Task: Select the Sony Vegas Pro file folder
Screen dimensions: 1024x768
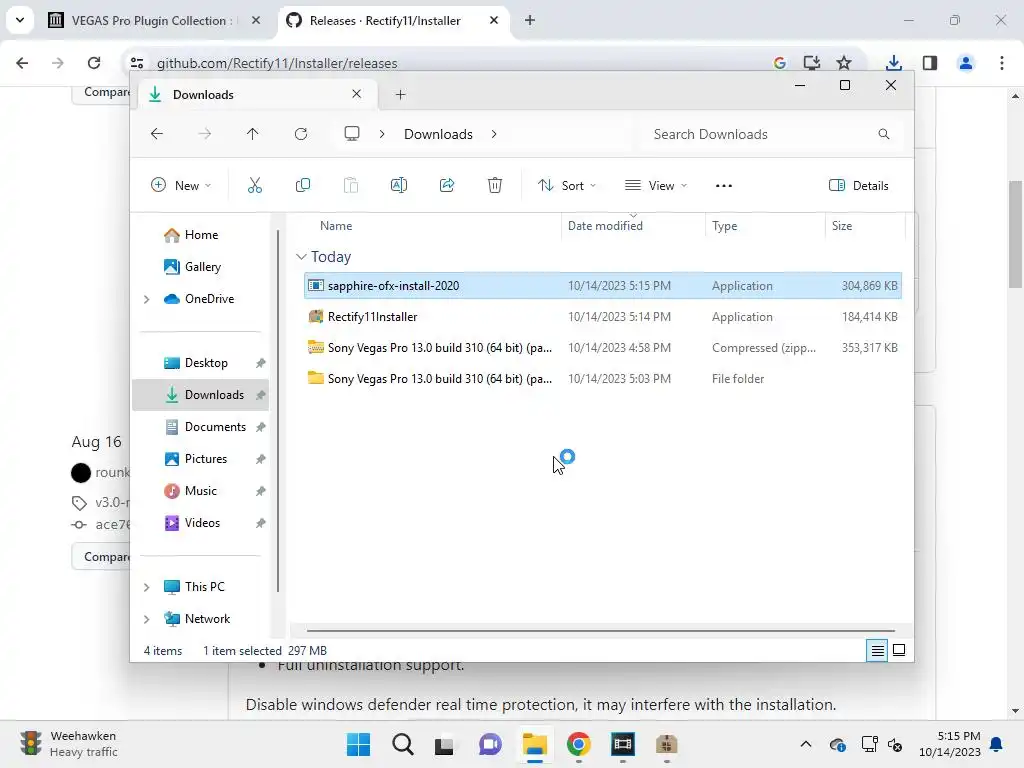Action: coord(603,379)
